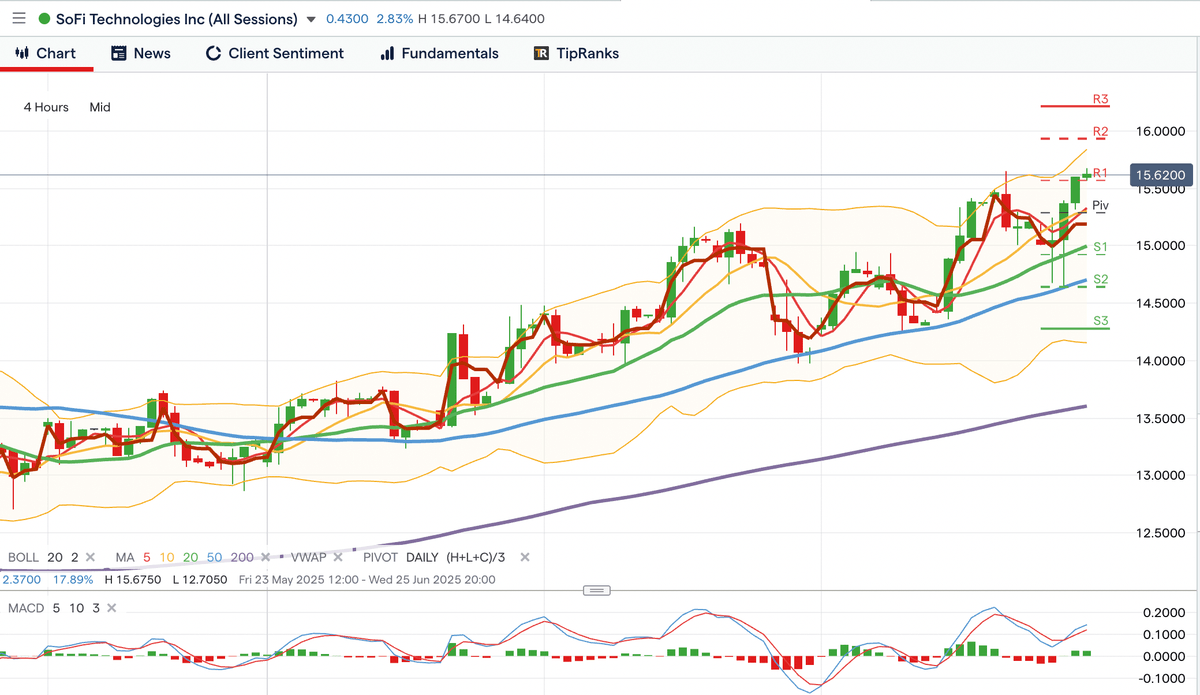This screenshot has height=695, width=1200.
Task: View the Fundamentals tab
Action: 439,53
